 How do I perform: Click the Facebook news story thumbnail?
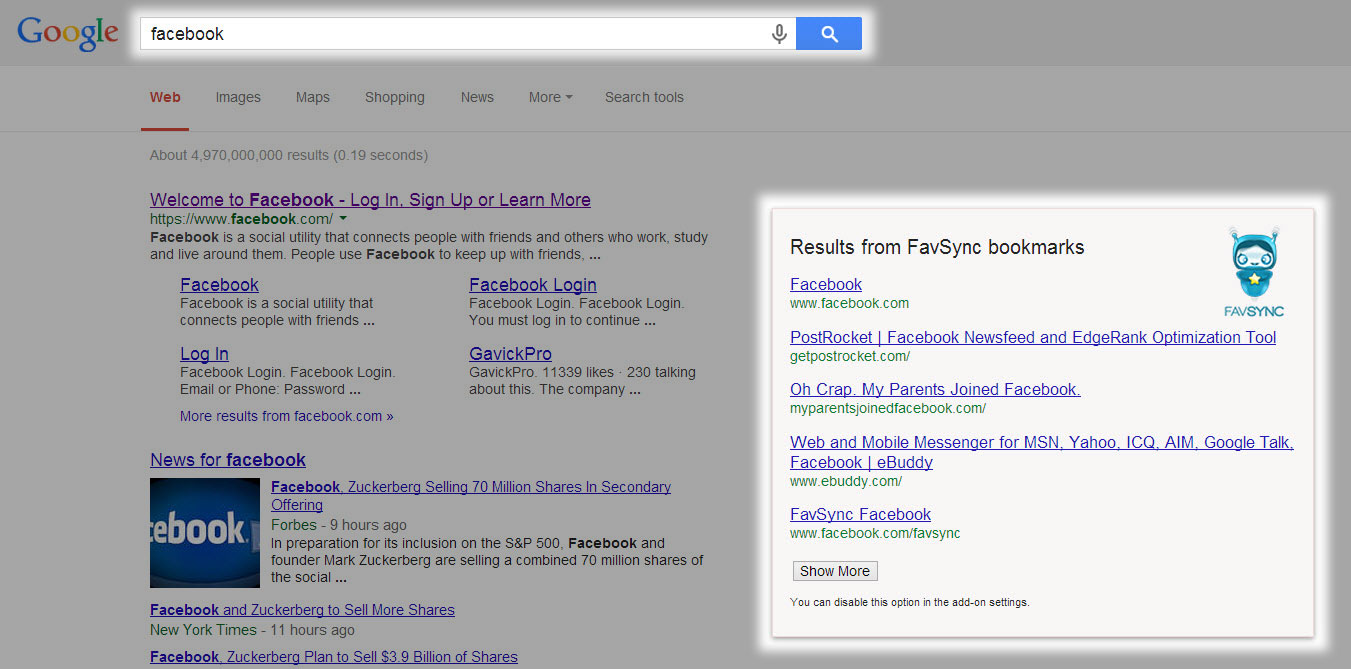[x=205, y=532]
